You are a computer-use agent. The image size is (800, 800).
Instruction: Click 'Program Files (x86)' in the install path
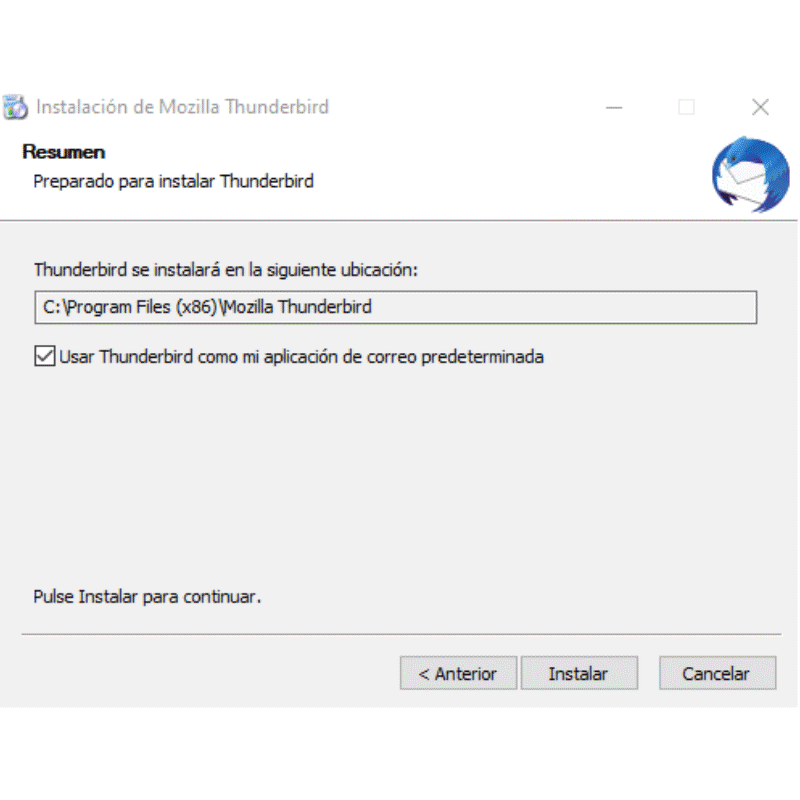(142, 307)
